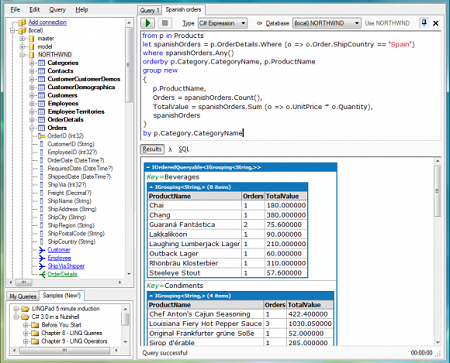450x363 pixels.
Task: Click the CustomerCustomerDemos table icon
Action: [x=41, y=79]
